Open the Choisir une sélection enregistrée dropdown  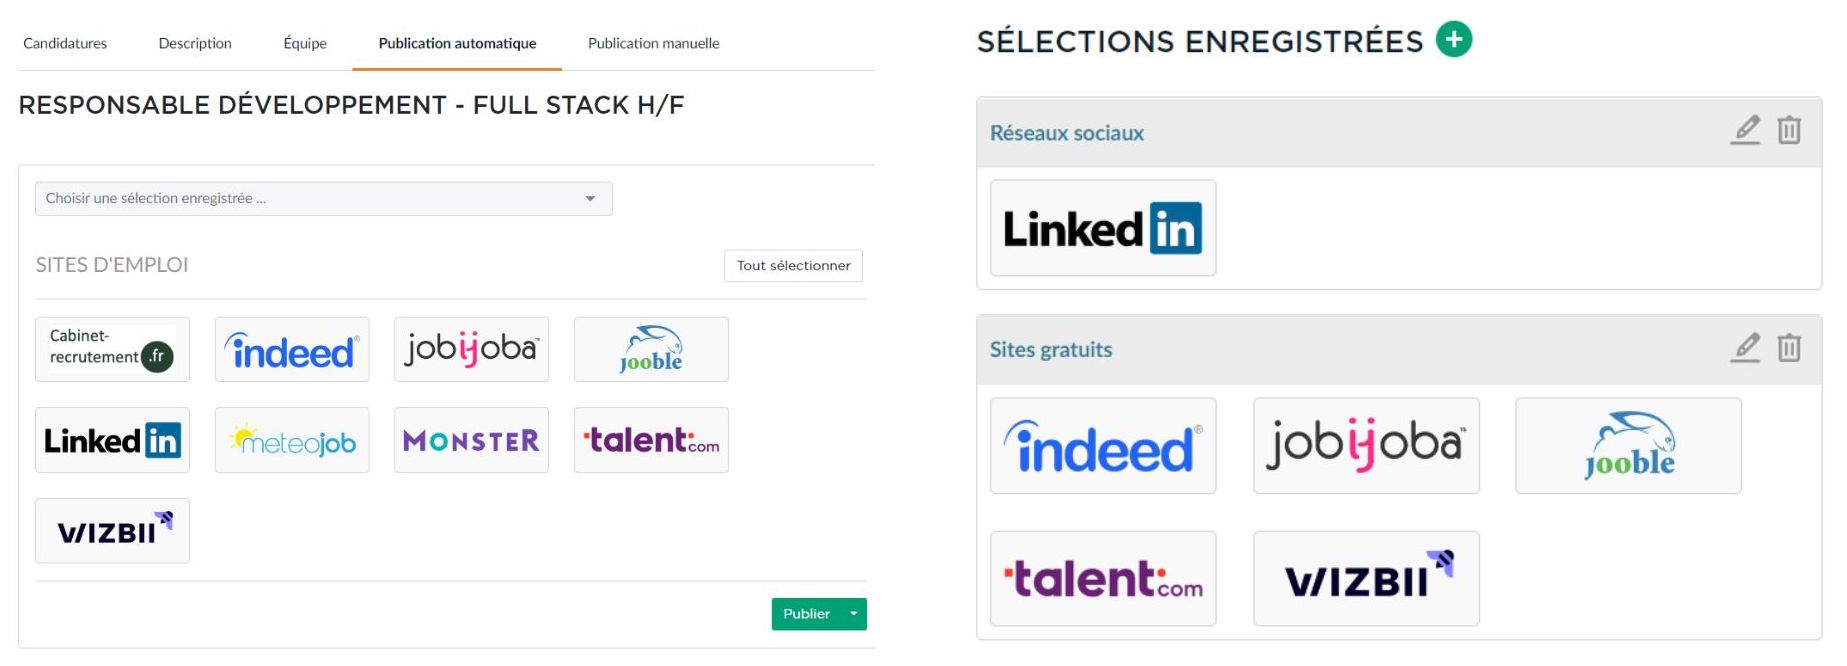[x=323, y=199]
